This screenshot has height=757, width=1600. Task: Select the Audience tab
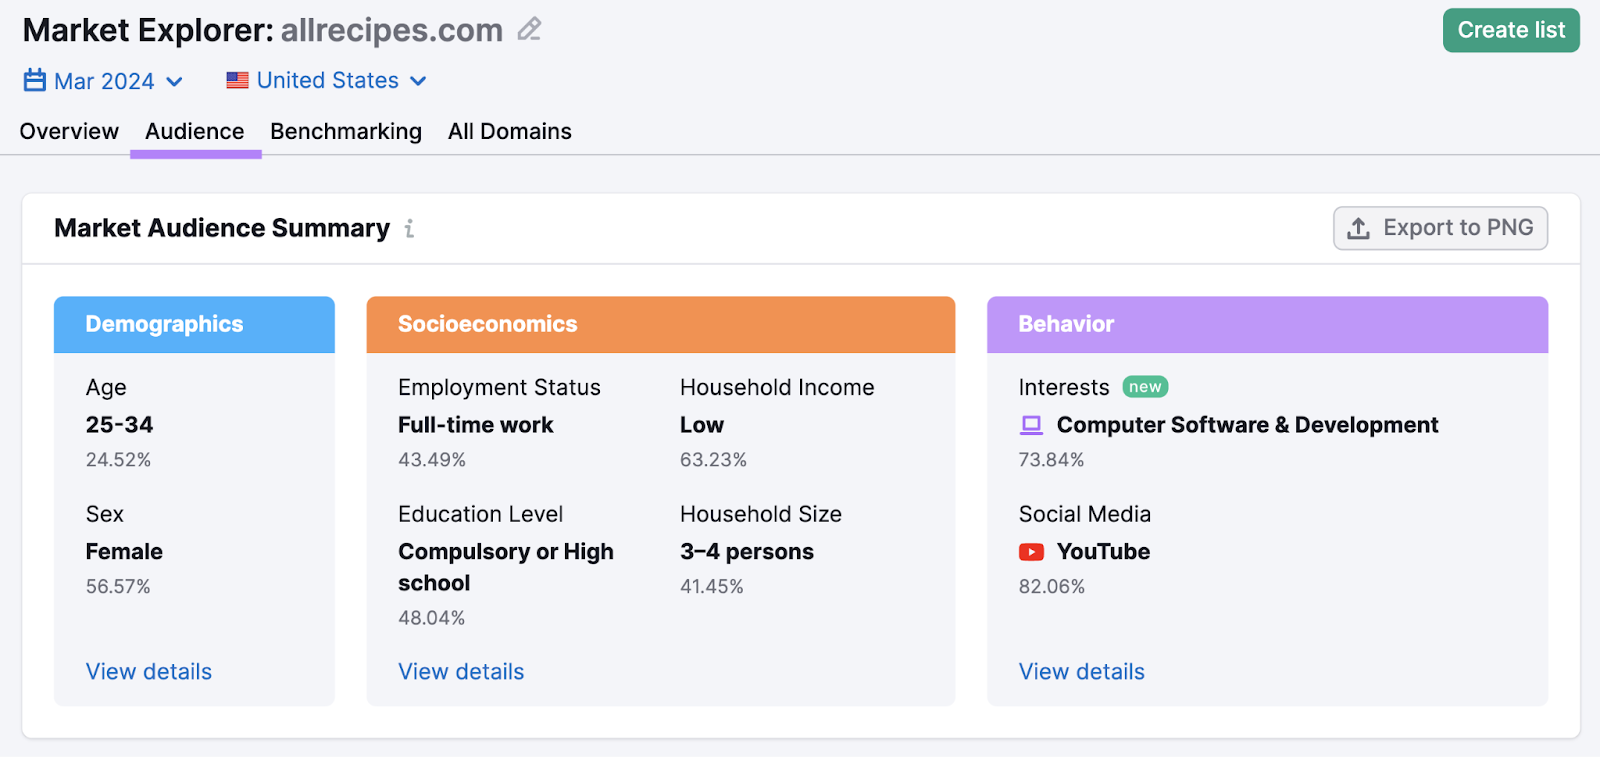coord(195,132)
